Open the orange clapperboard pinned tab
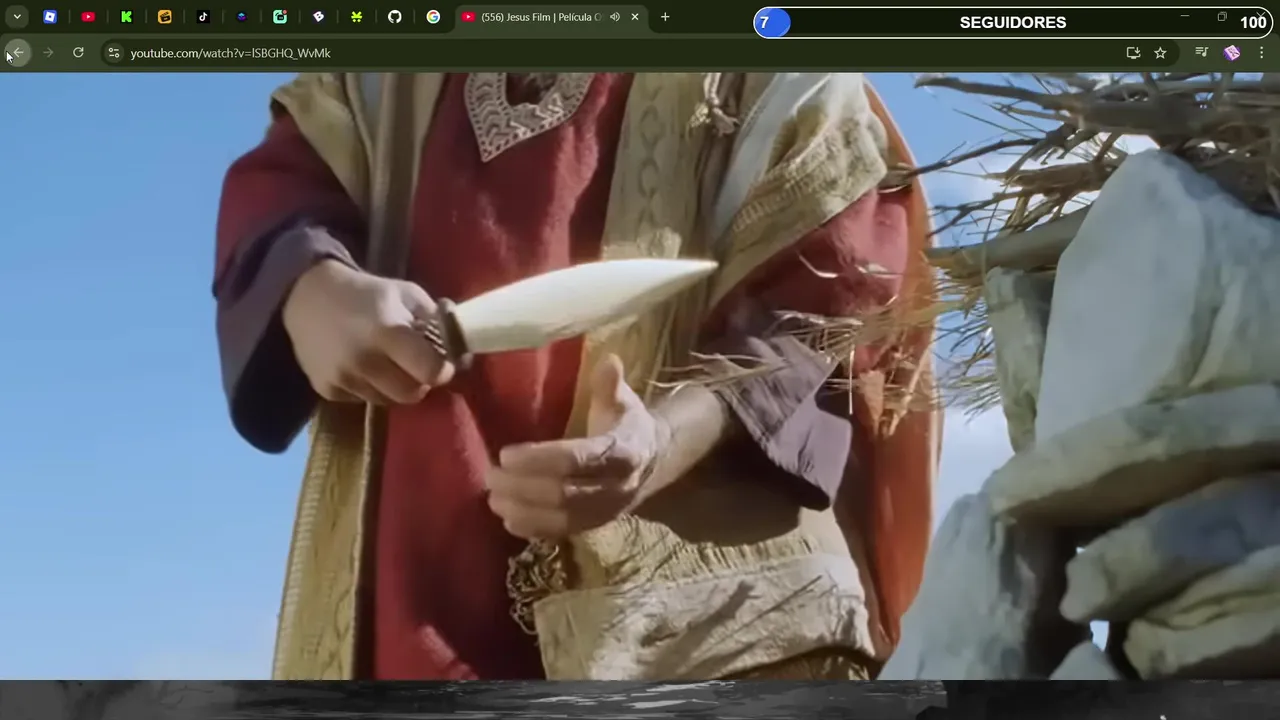 click(x=165, y=17)
